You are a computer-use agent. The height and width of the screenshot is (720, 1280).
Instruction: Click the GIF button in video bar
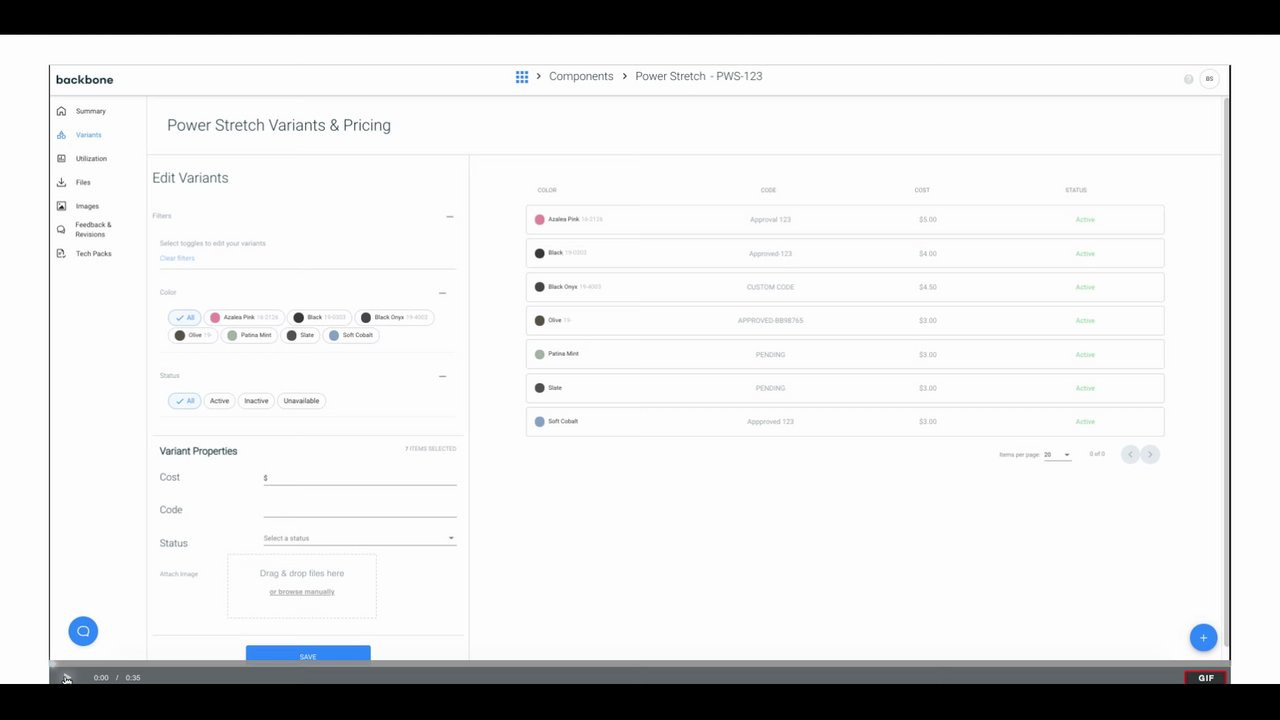click(1206, 678)
